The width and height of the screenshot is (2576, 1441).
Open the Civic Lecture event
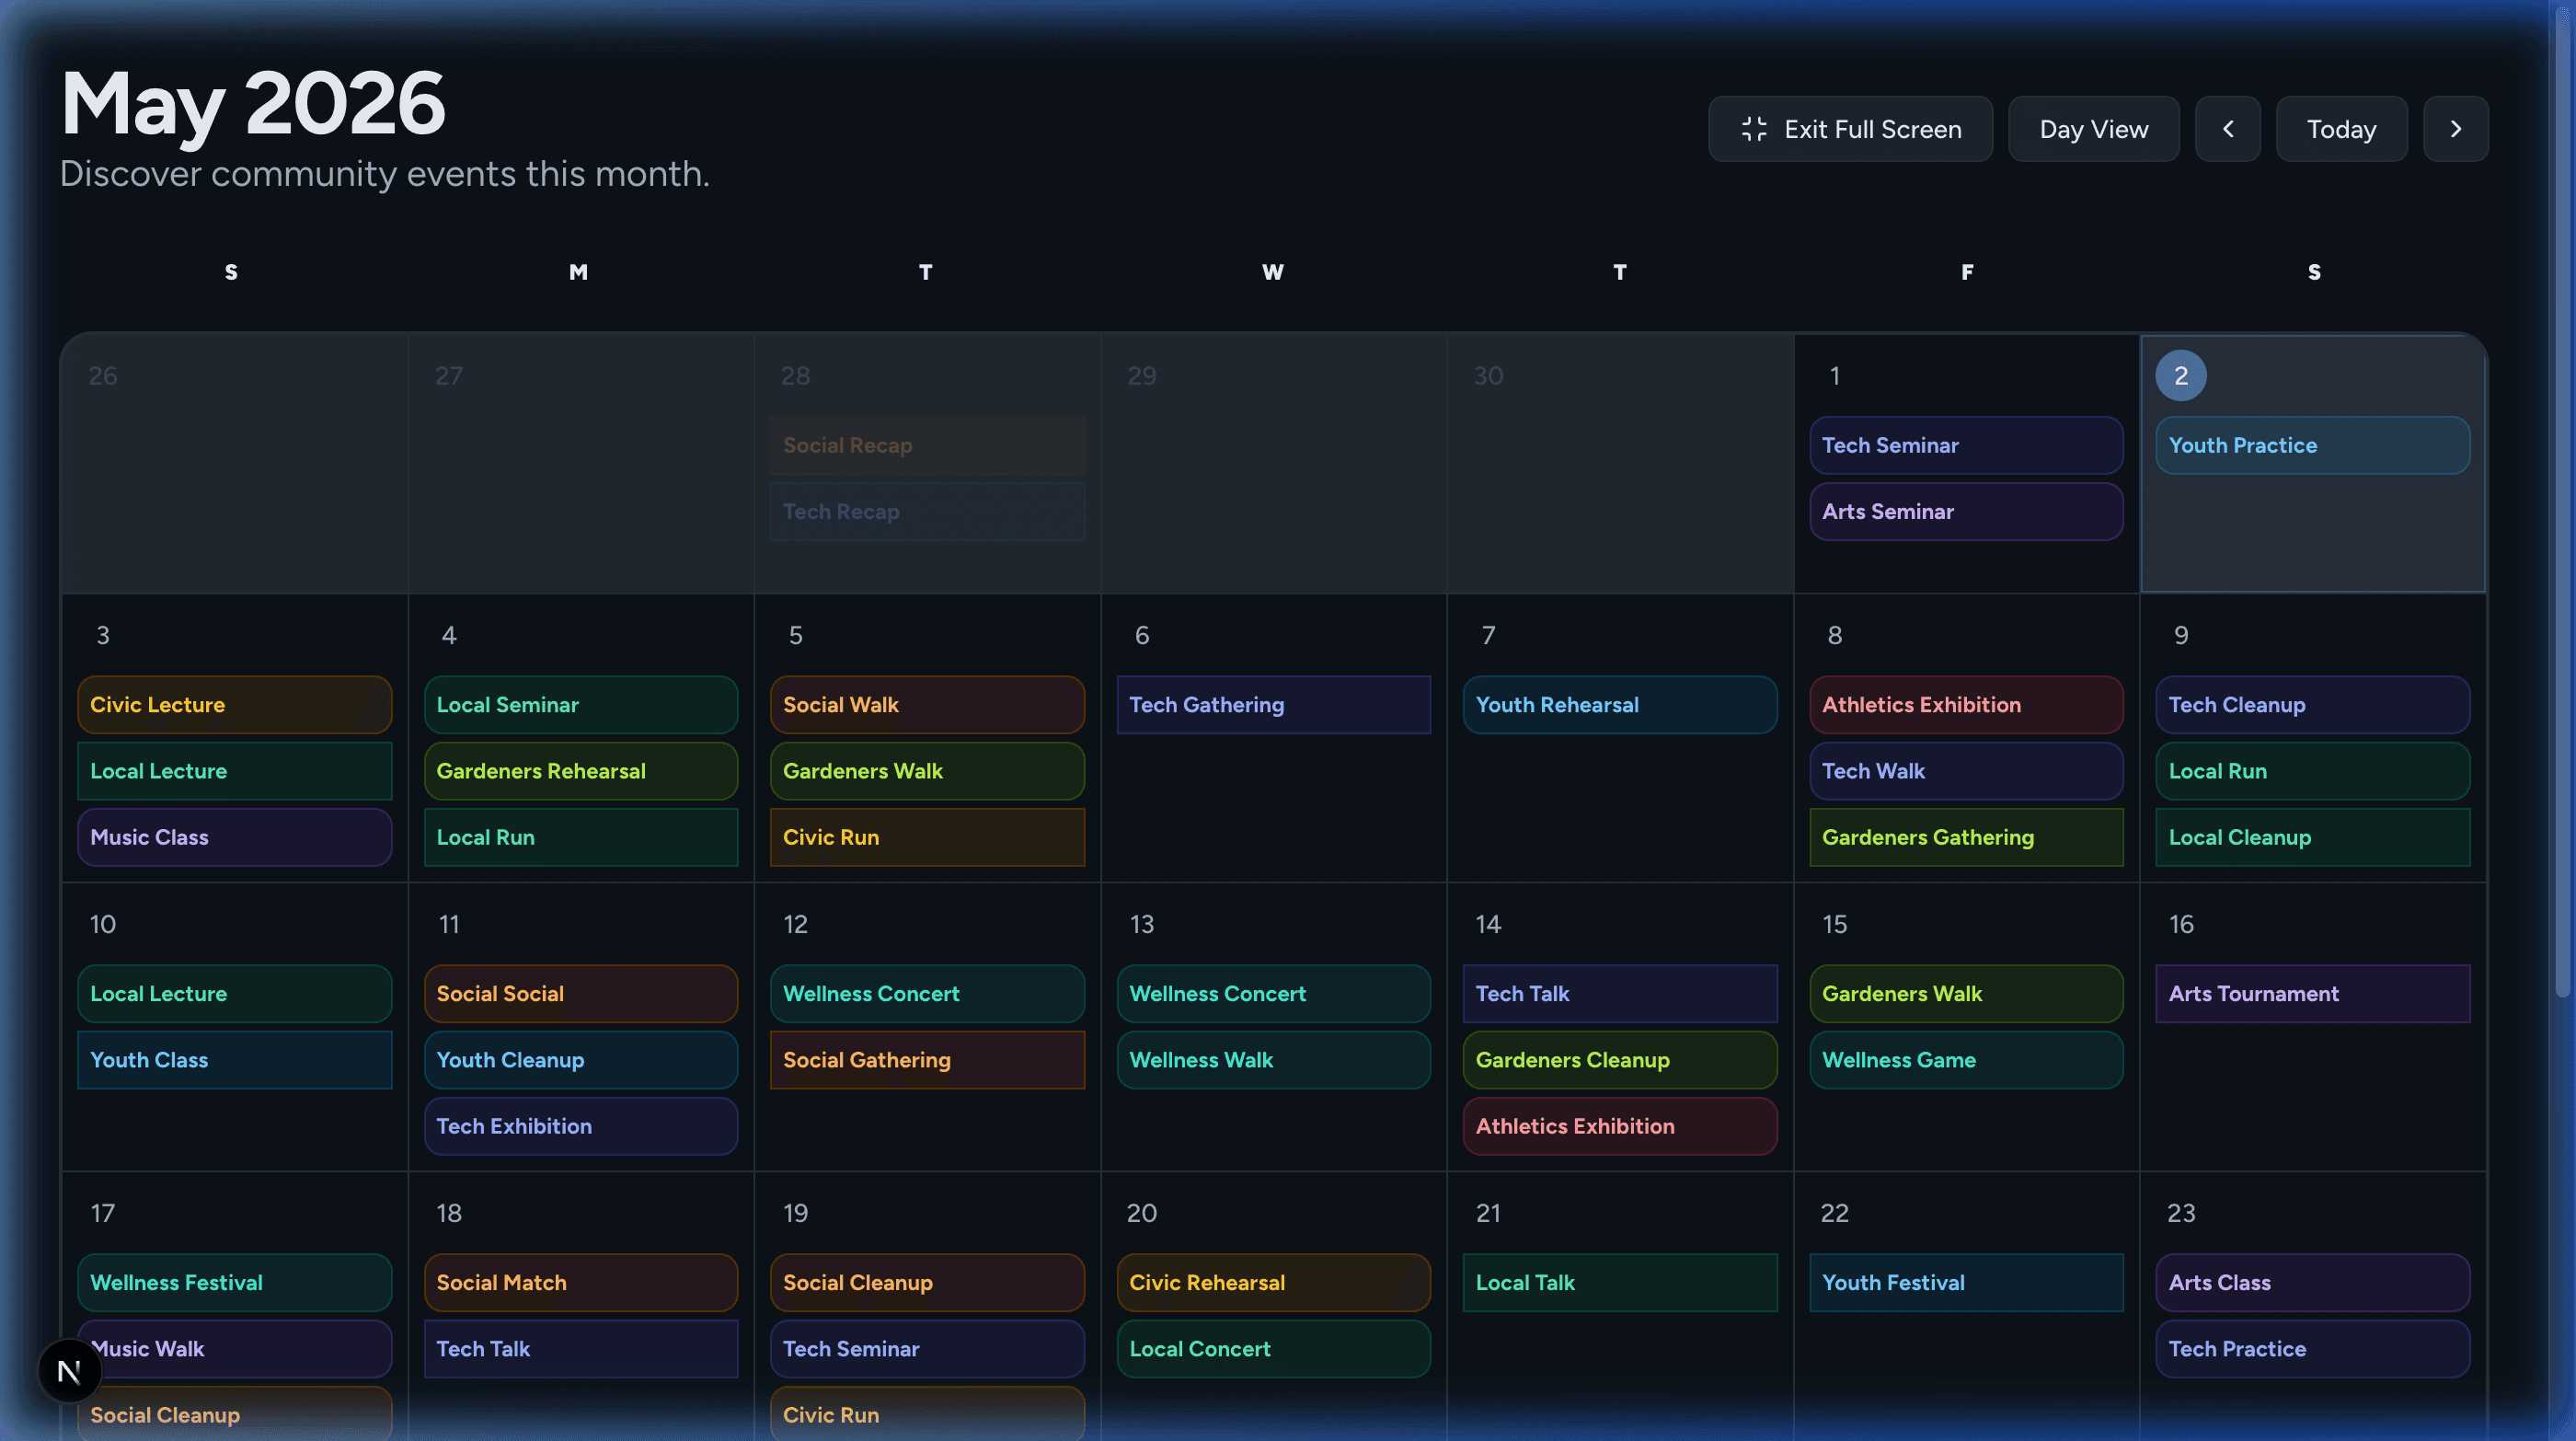click(234, 705)
